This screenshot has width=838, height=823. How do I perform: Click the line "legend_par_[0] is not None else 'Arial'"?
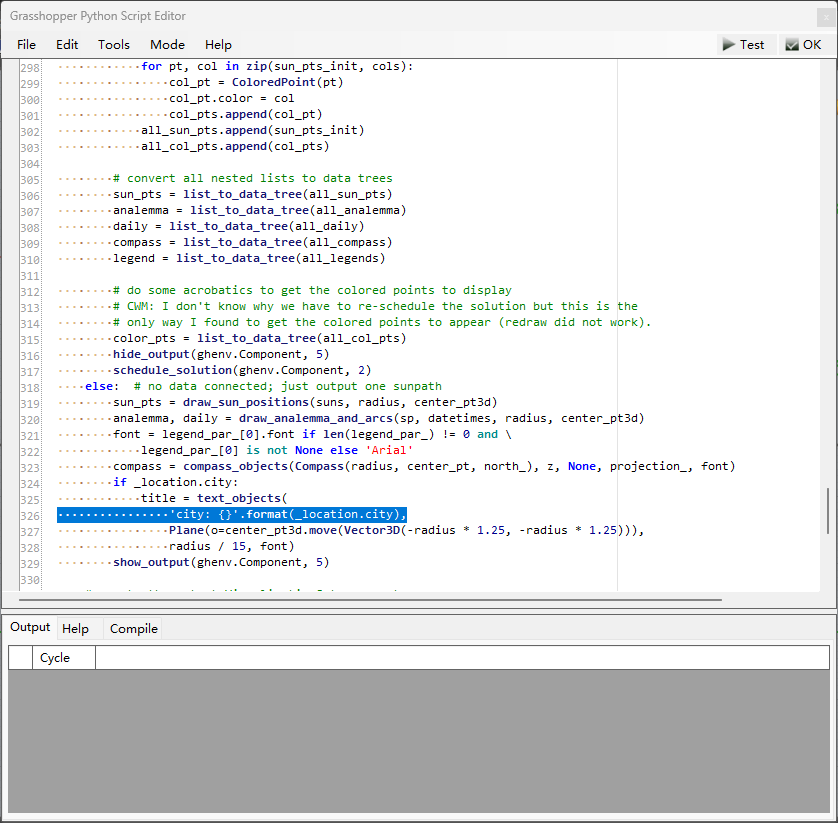click(277, 451)
